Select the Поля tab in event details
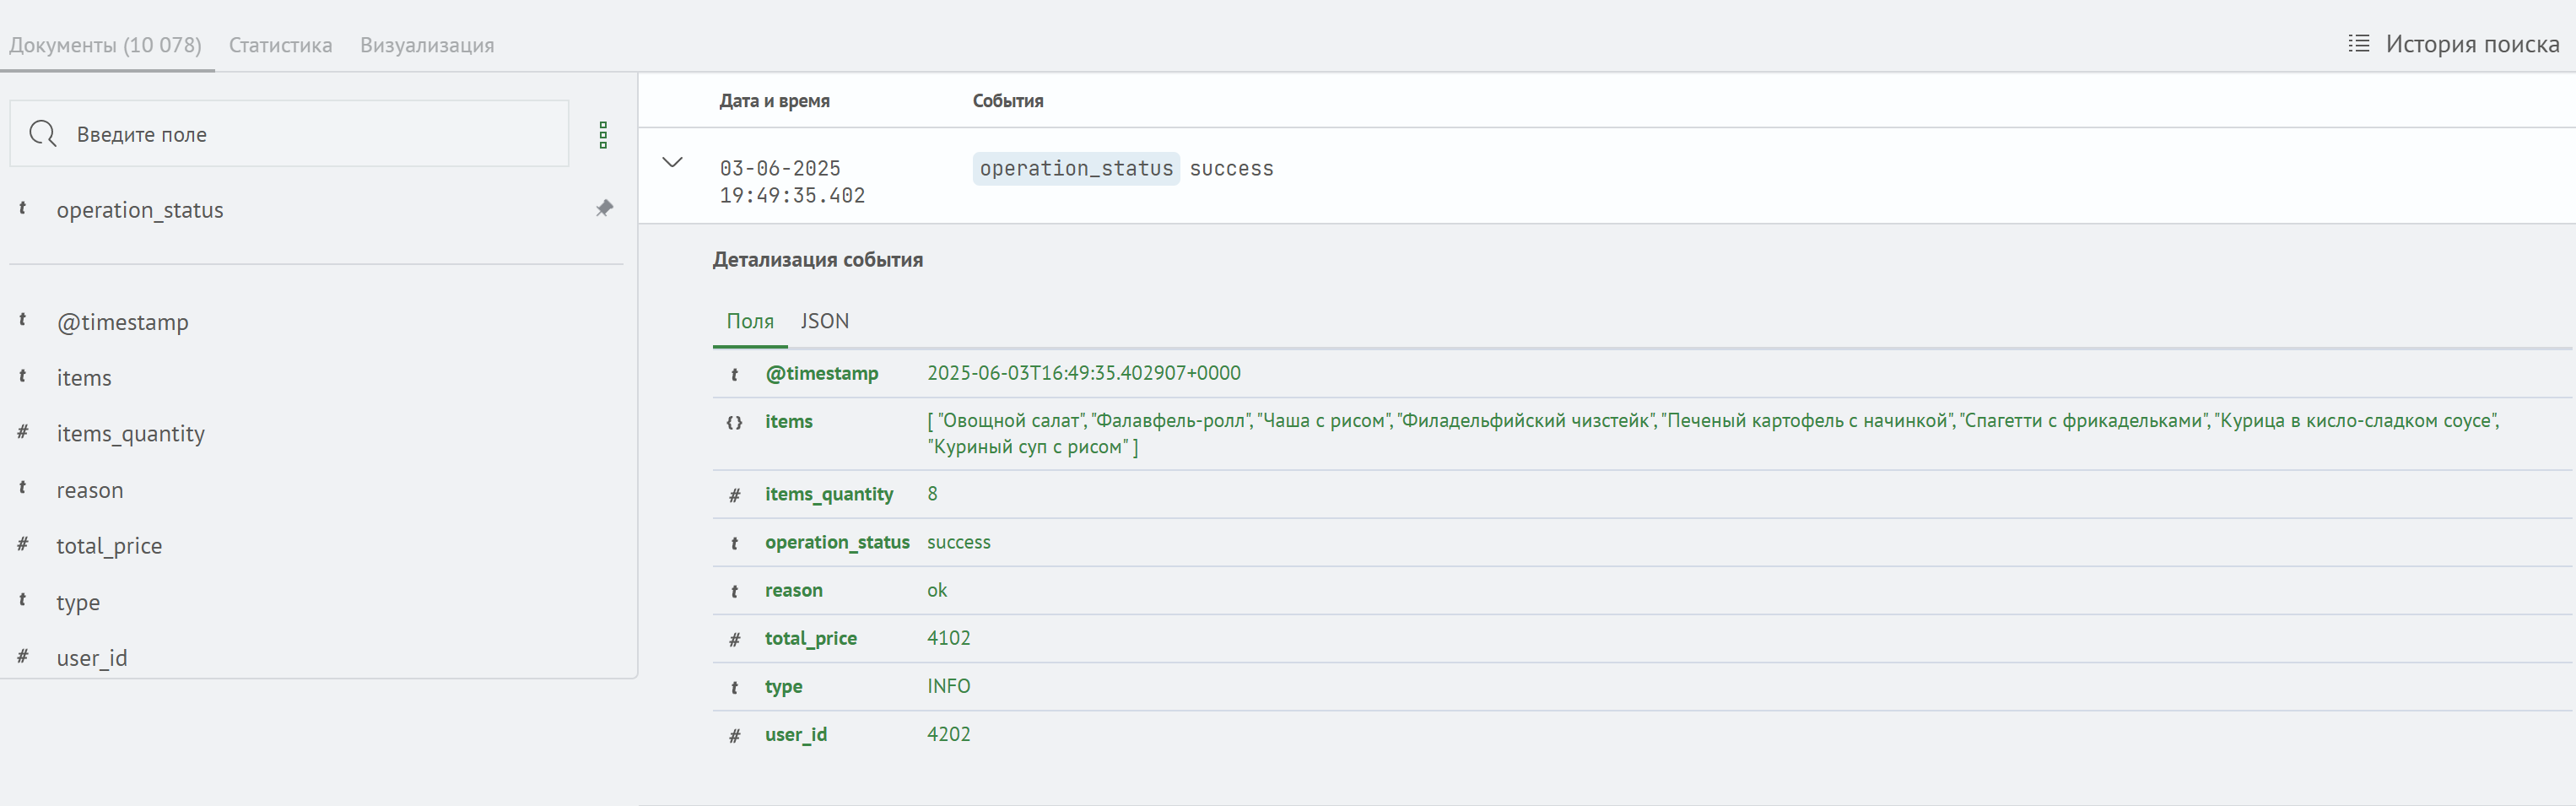2576x806 pixels. 749,321
